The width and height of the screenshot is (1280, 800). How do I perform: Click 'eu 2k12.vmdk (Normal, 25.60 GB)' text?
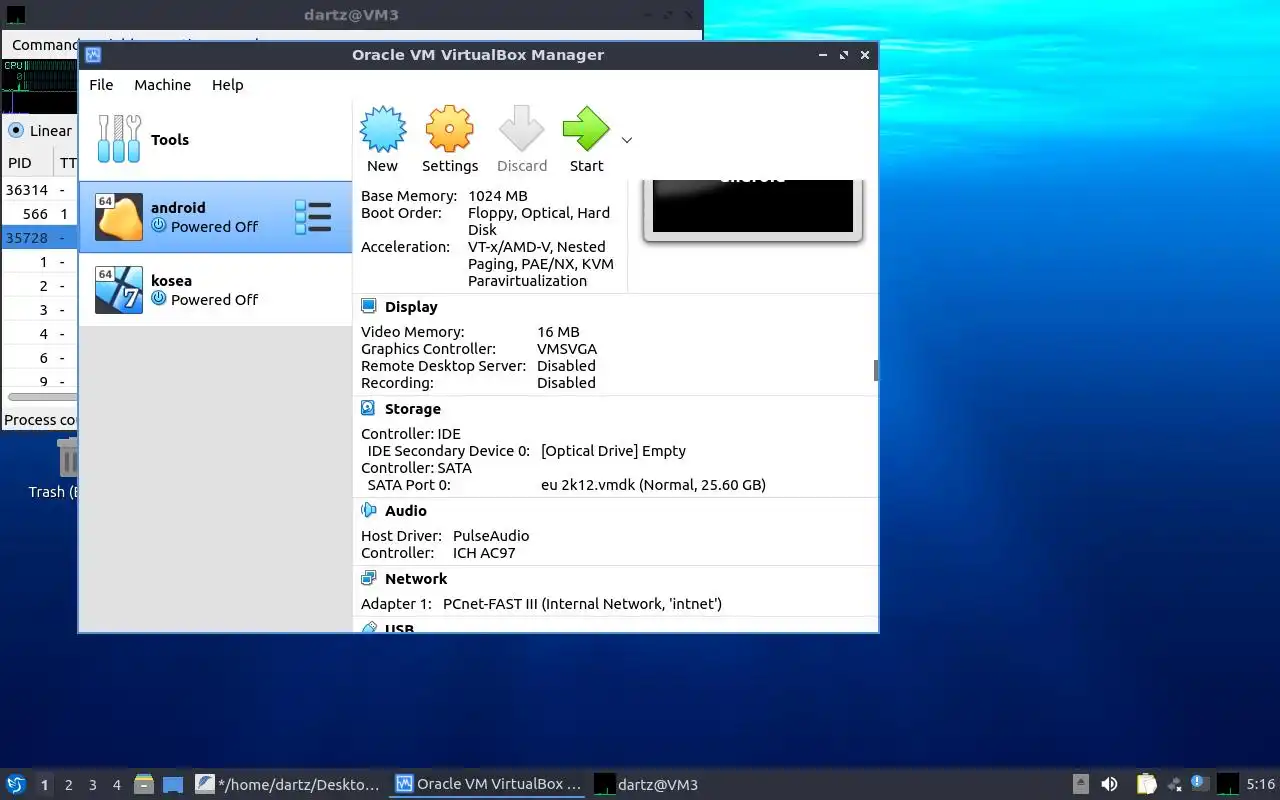pos(653,485)
